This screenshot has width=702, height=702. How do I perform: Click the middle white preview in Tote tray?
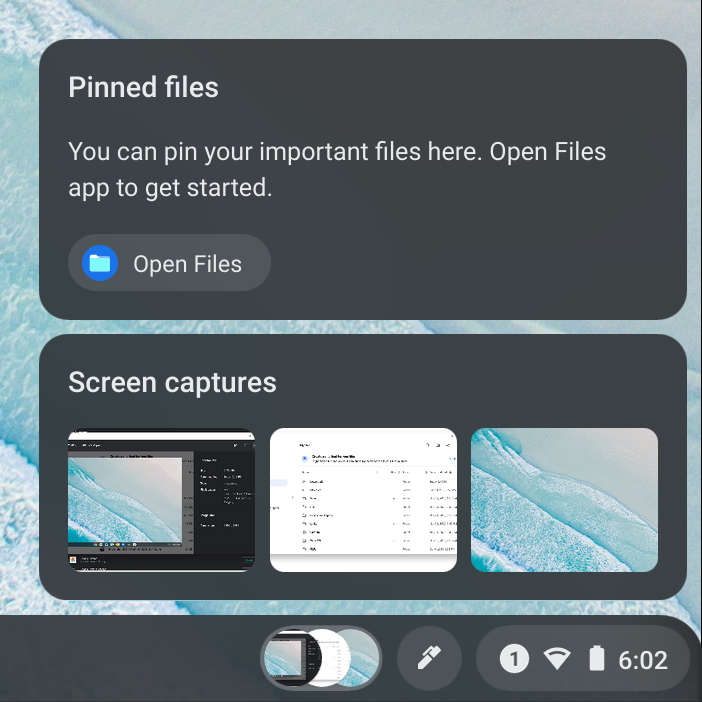click(327, 659)
